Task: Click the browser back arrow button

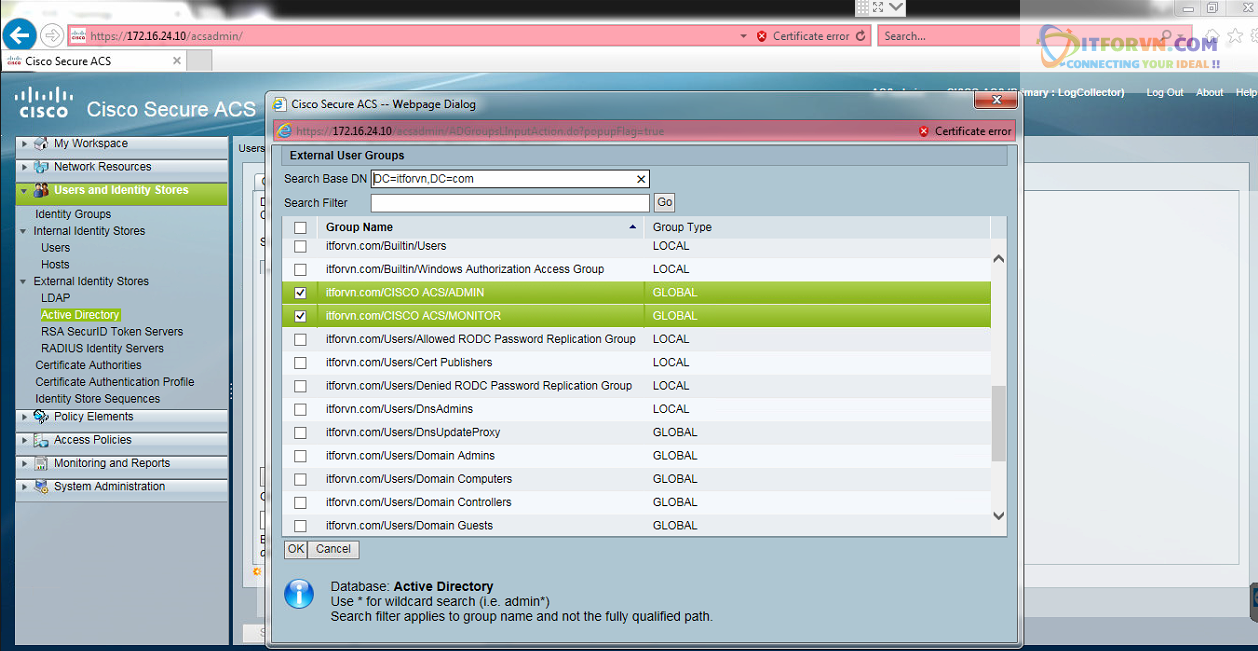Action: (x=19, y=36)
